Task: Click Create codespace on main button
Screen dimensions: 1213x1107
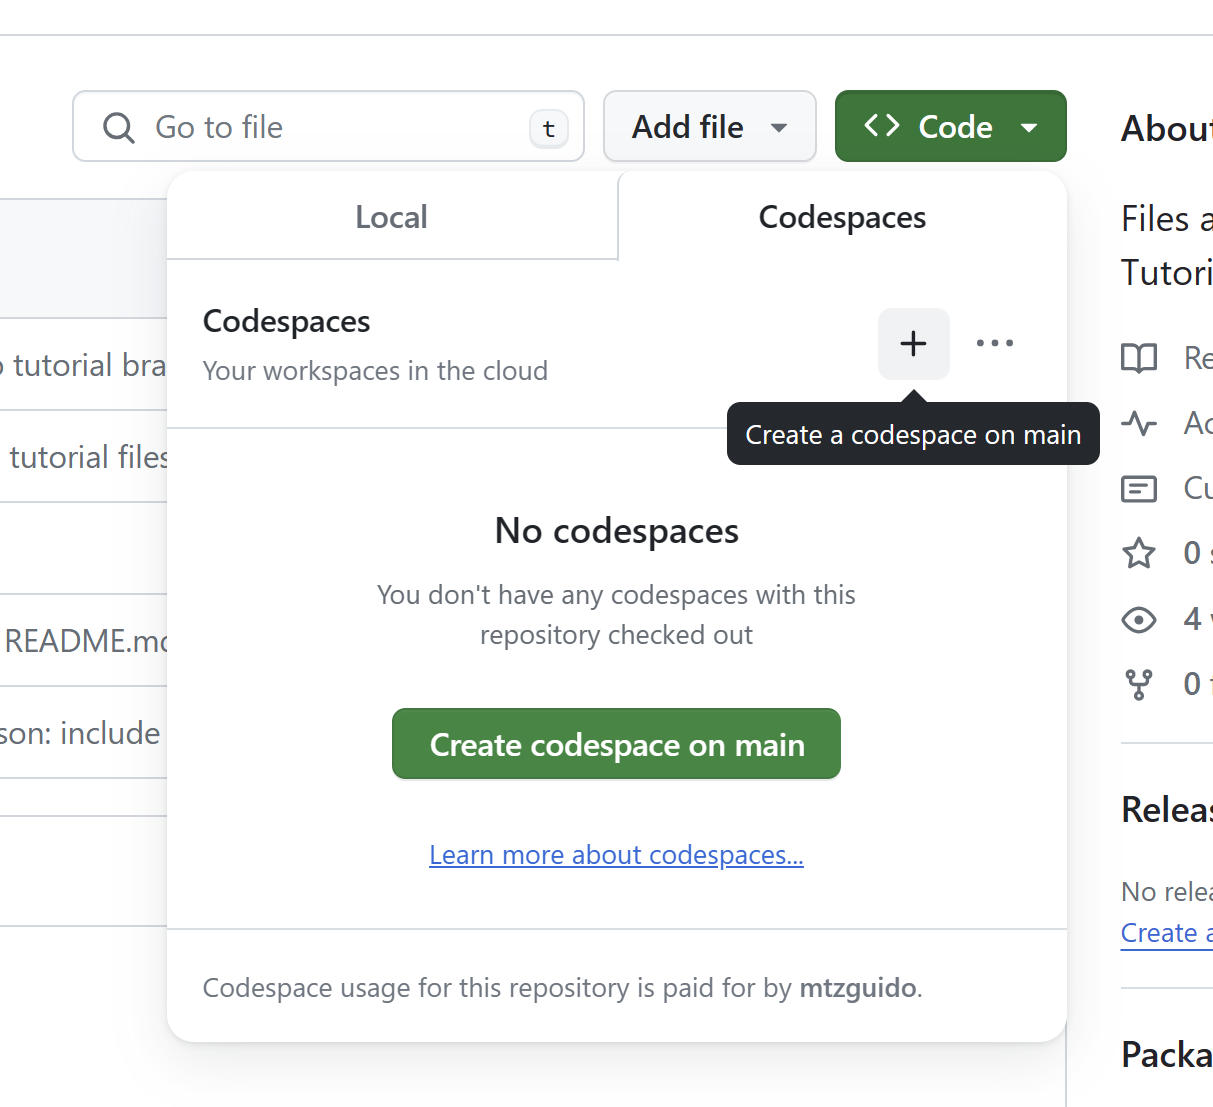Action: tap(616, 744)
